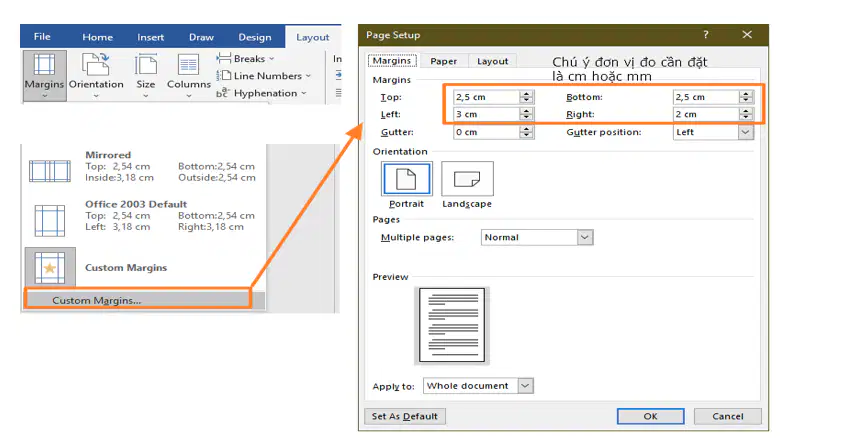Adjust the Left margin spinner arrows
Image resolution: width=851 pixels, height=438 pixels.
pyautogui.click(x=526, y=115)
